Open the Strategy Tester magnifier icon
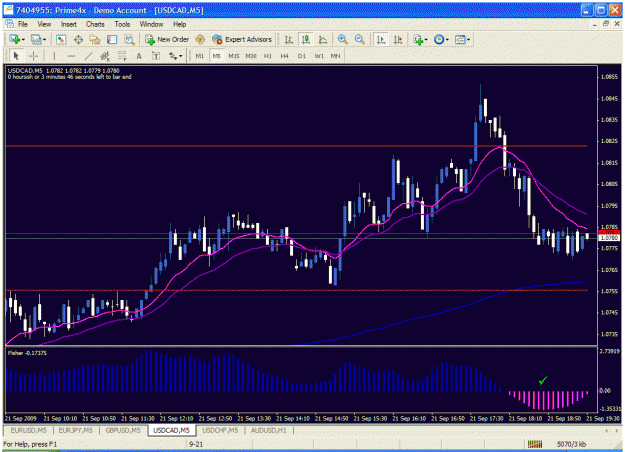 coord(129,39)
